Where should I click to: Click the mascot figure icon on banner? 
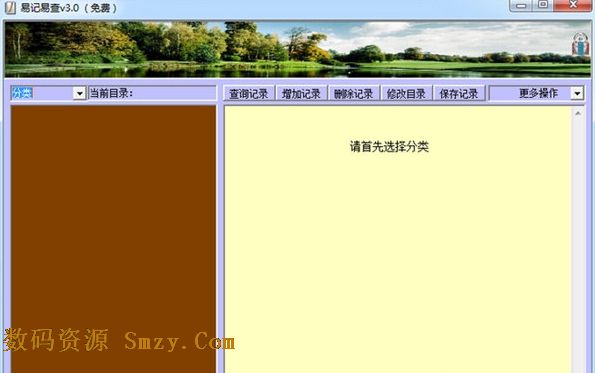pos(580,44)
